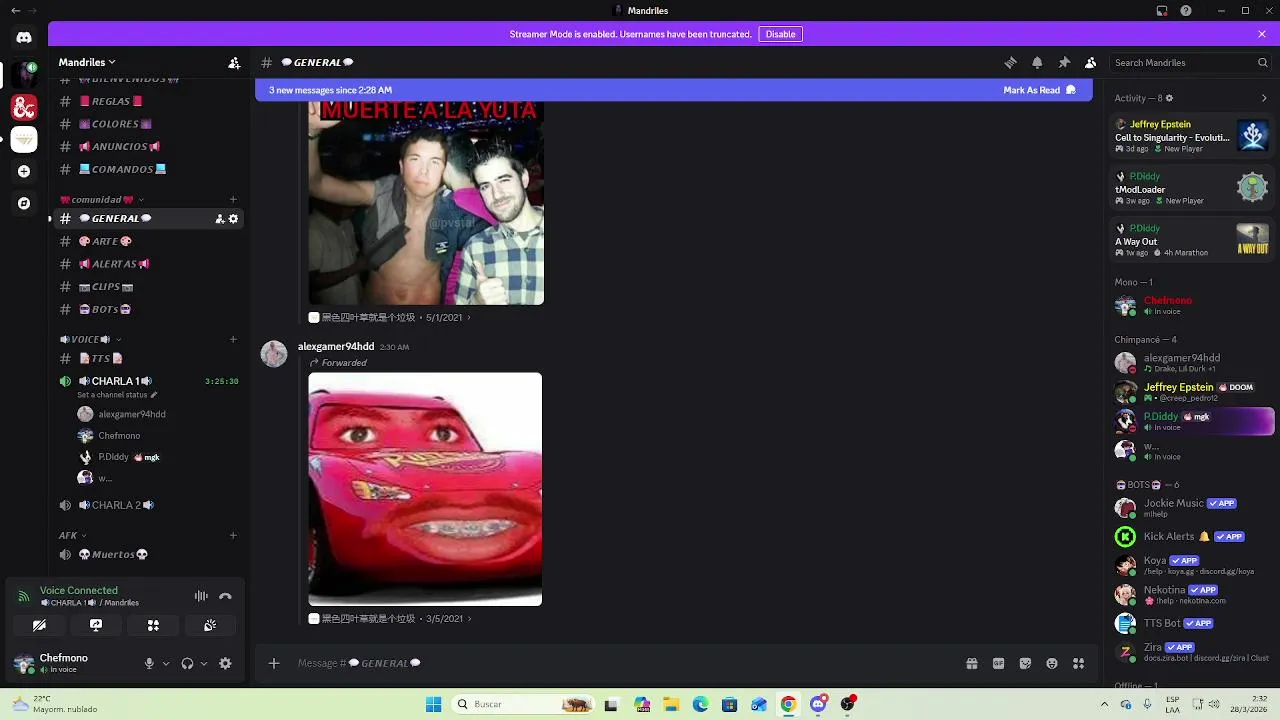Viewport: 1280px width, 720px height.
Task: Open Edit Channel gear for GENERAL
Action: [x=234, y=219]
